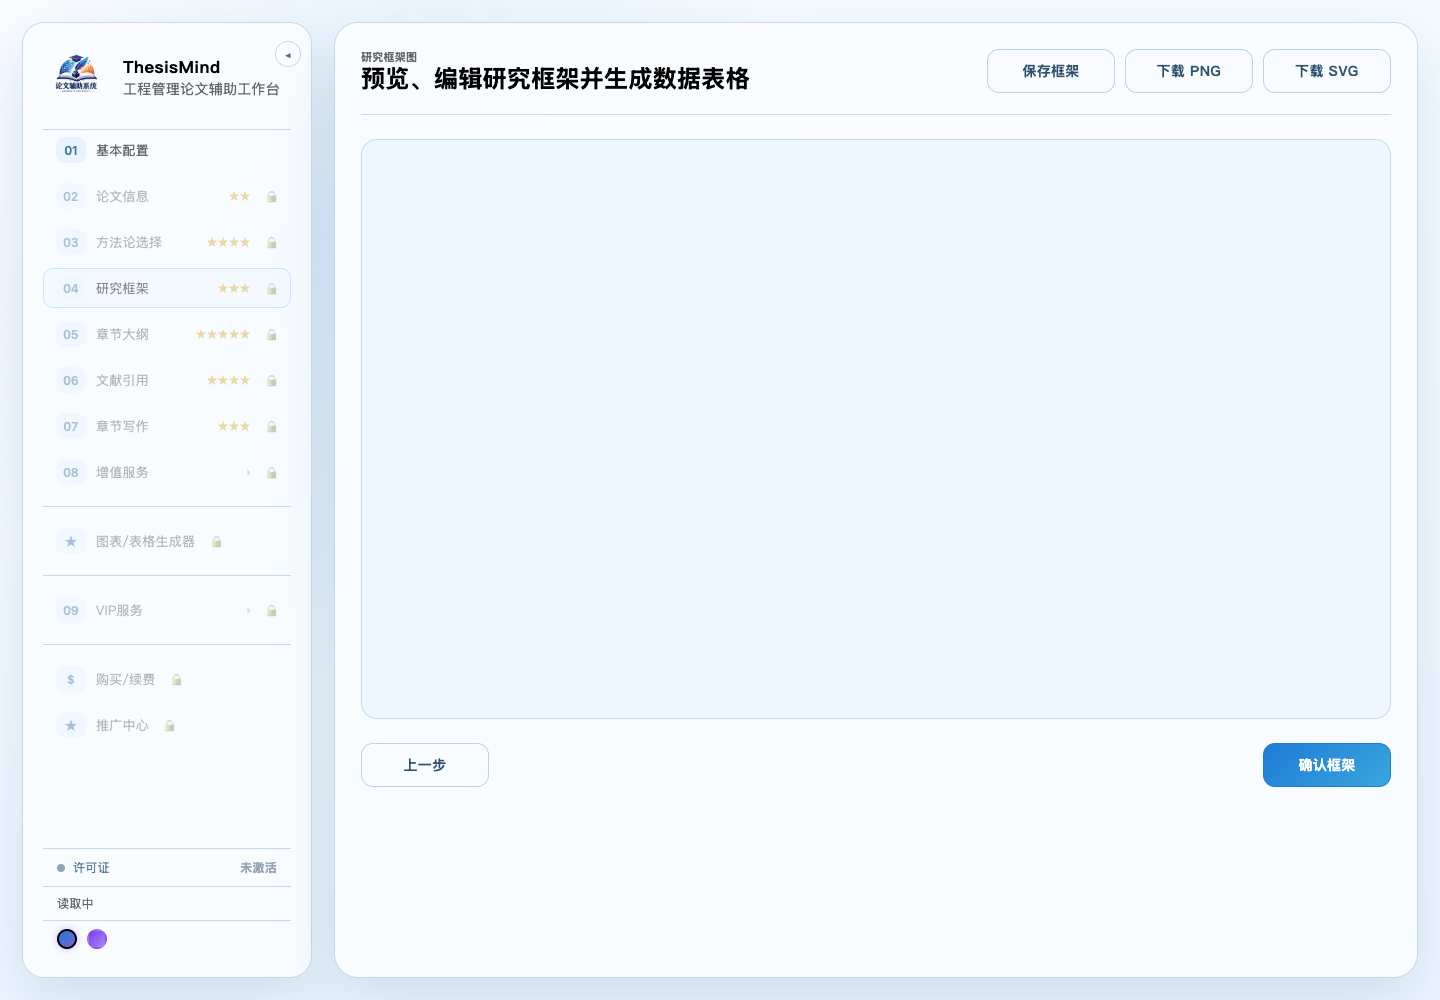Open step 02 论文信息
The width and height of the screenshot is (1440, 1000).
(x=167, y=197)
